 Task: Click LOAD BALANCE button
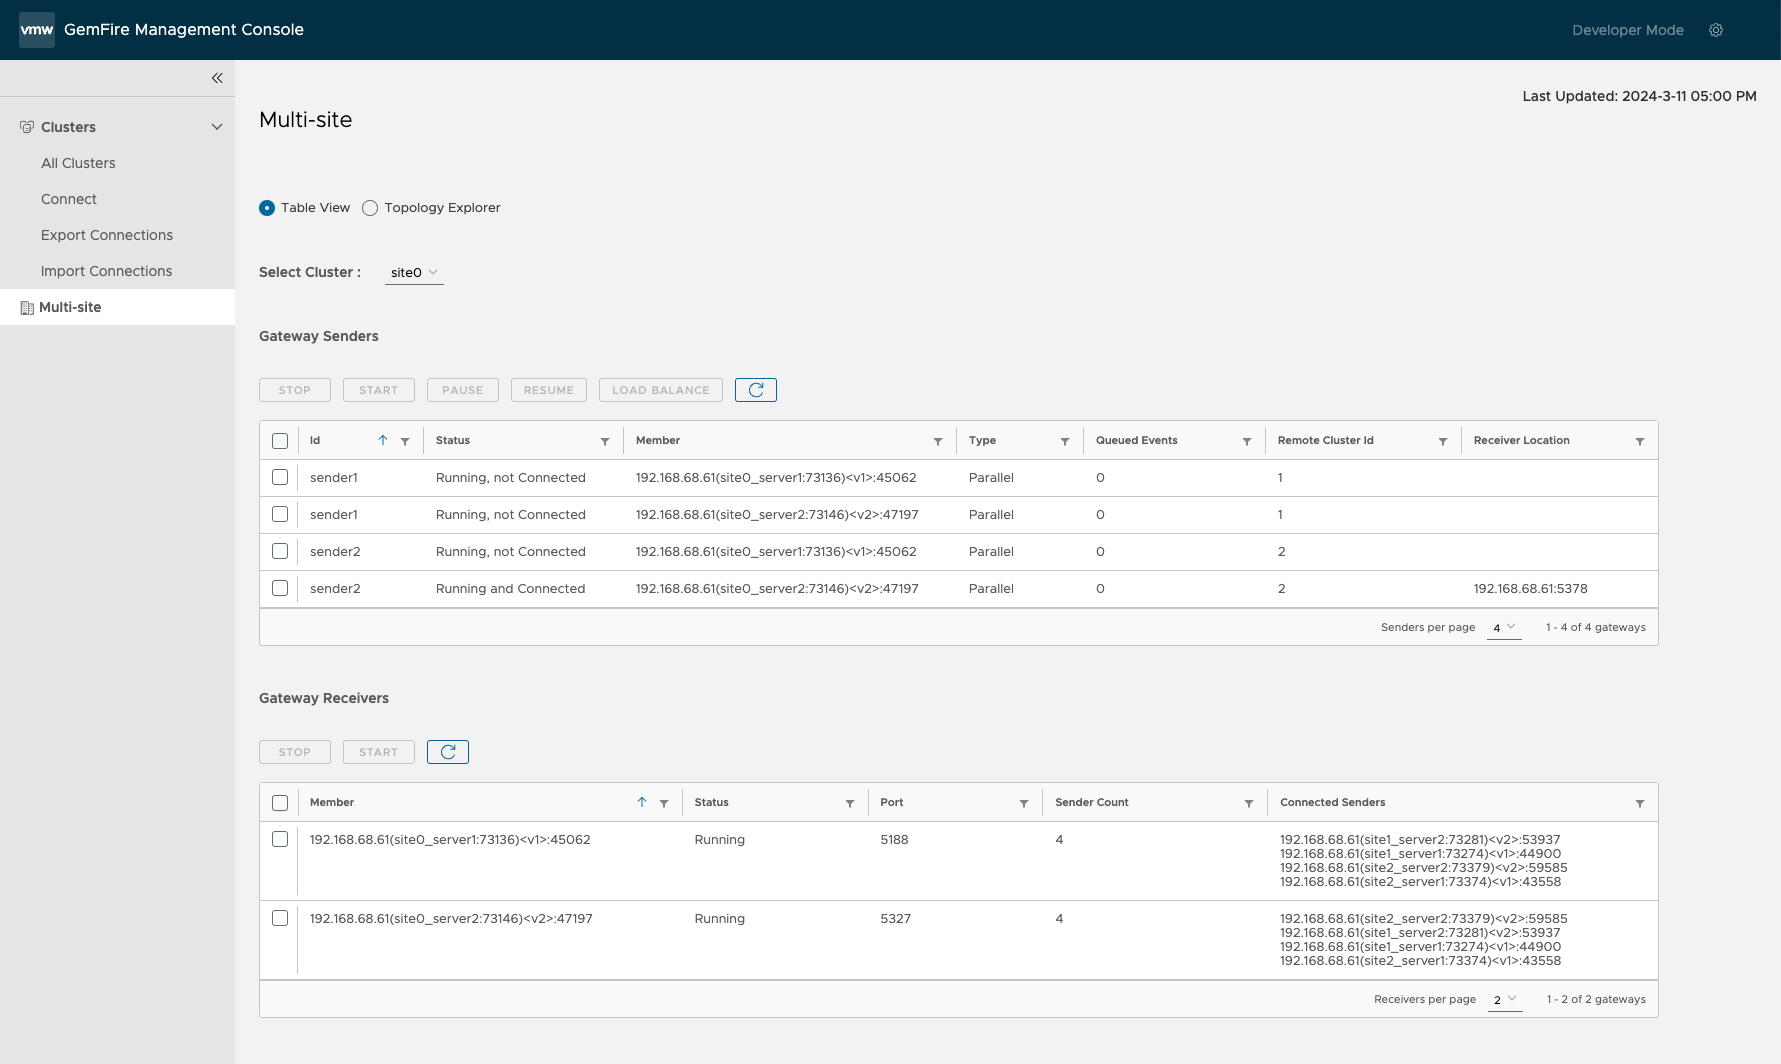(x=661, y=390)
